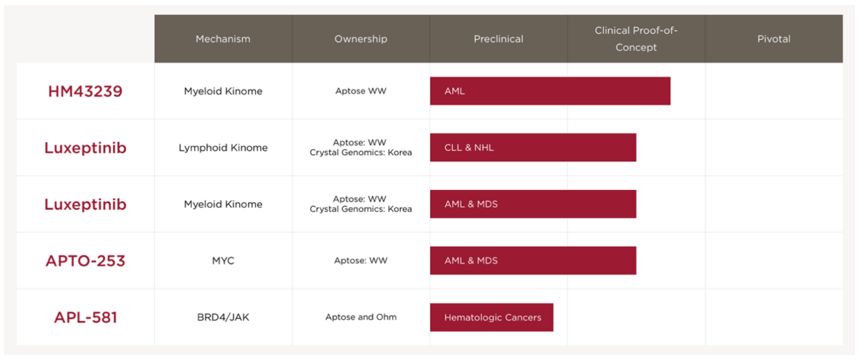Click the Lymphoid Kinome mechanism cell
Viewport: 864px width, 361px height.
pos(223,148)
